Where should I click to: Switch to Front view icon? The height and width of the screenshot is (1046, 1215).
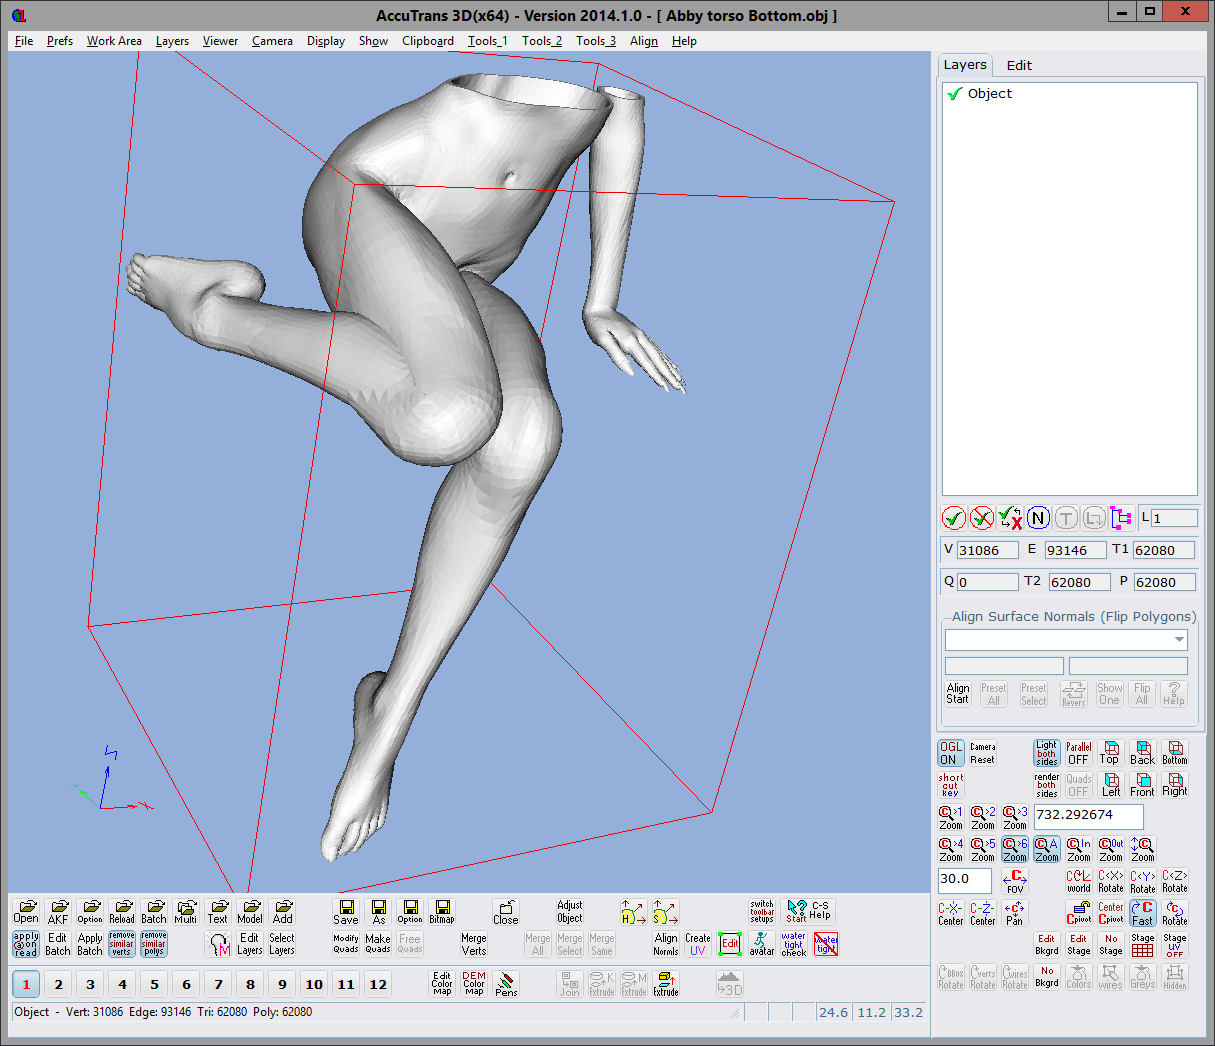1142,785
